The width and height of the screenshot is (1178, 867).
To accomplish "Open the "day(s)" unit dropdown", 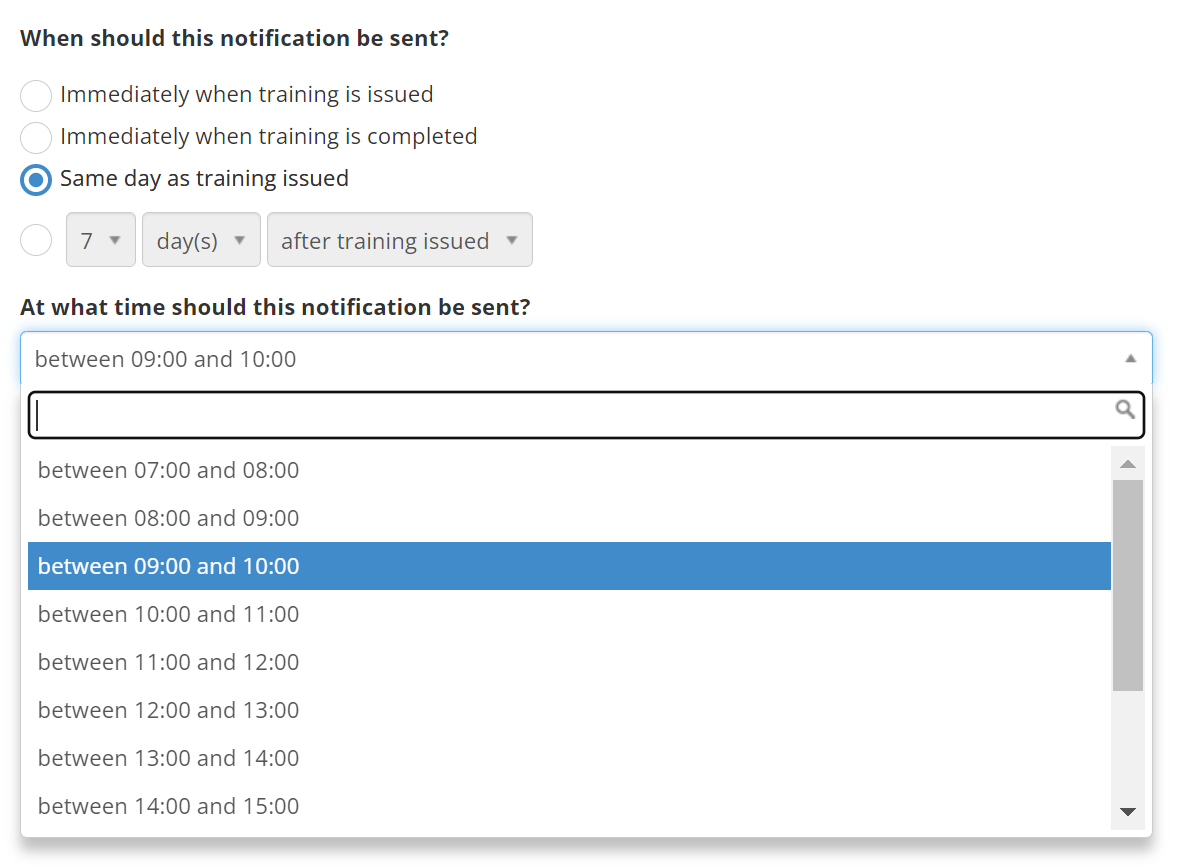I will coord(201,241).
